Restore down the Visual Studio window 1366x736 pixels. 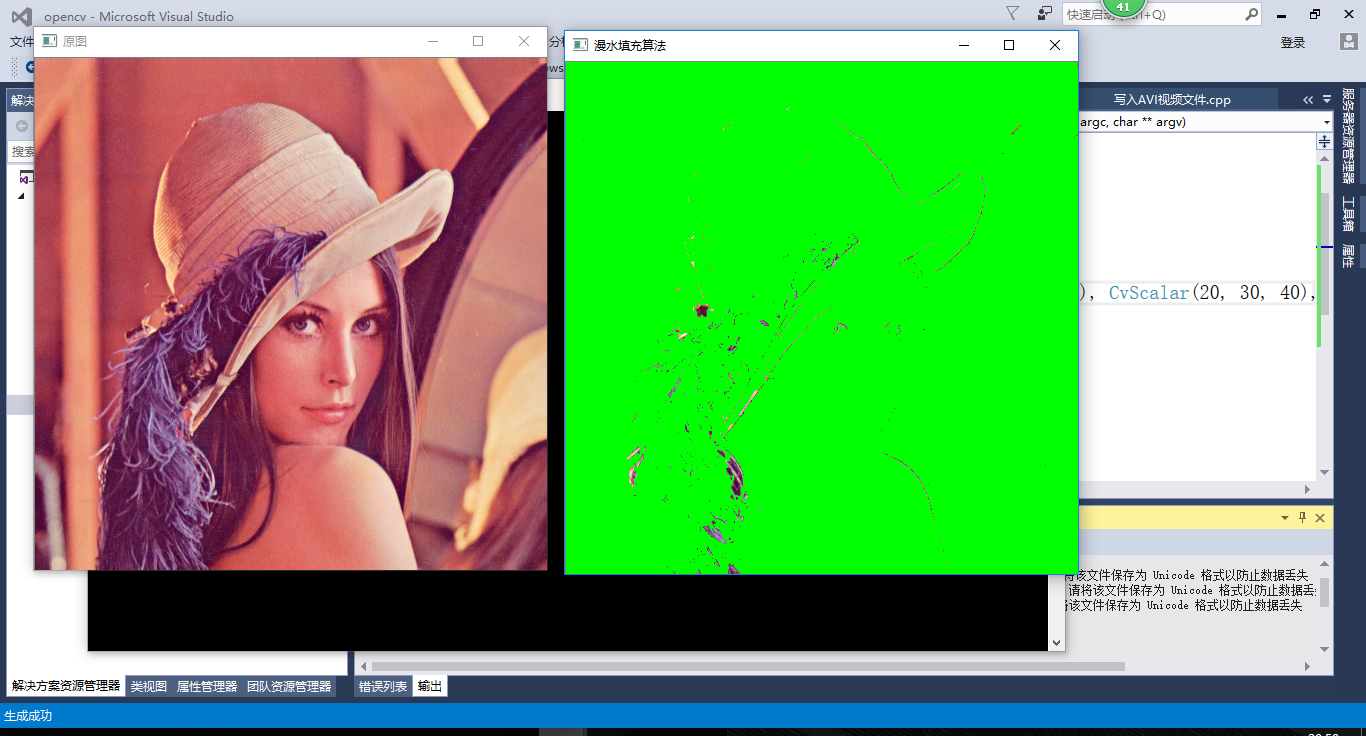(1315, 14)
